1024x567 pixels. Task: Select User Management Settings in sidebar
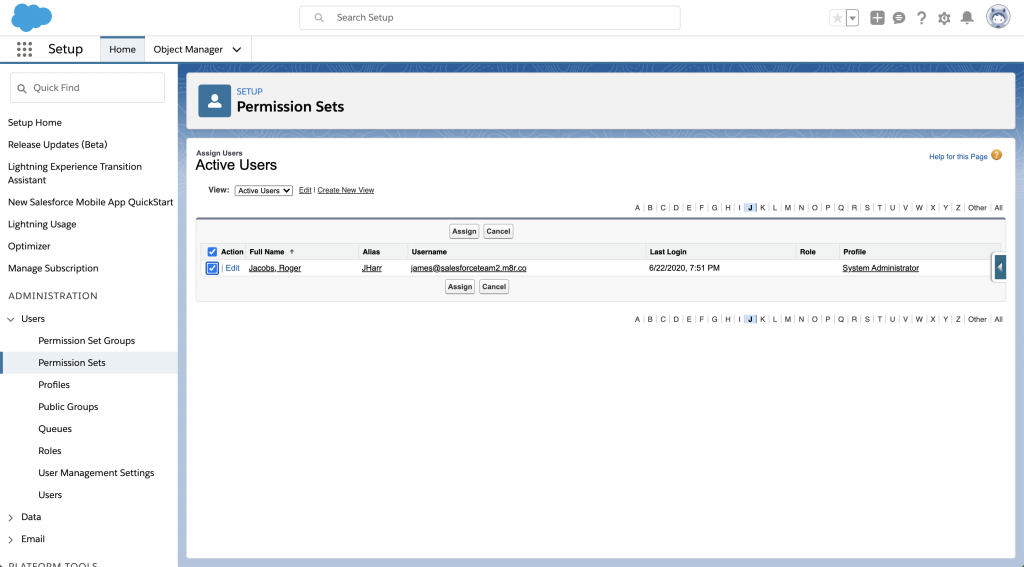tap(96, 472)
